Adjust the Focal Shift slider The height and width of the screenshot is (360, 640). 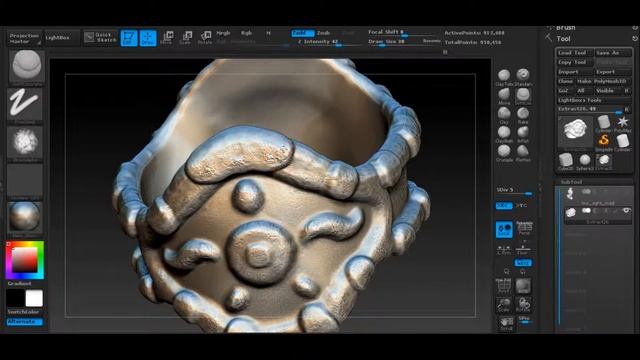(x=403, y=33)
